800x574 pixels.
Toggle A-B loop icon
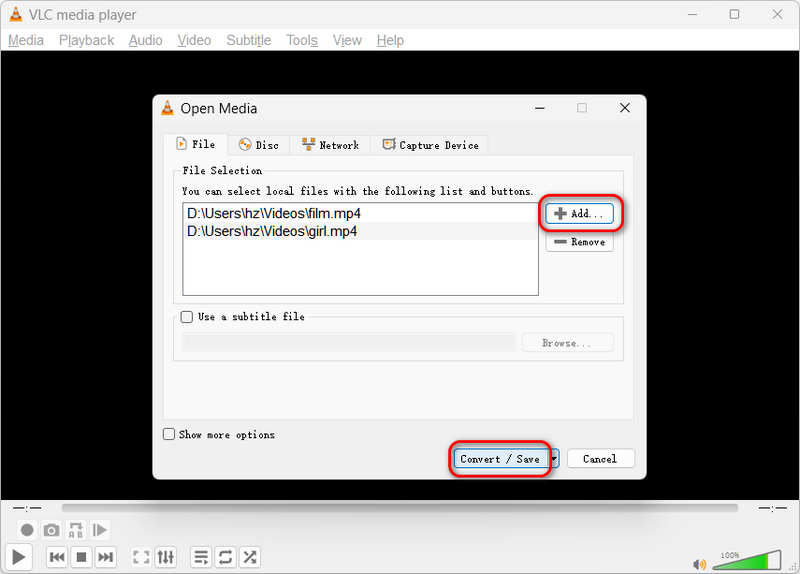pyautogui.click(x=76, y=530)
